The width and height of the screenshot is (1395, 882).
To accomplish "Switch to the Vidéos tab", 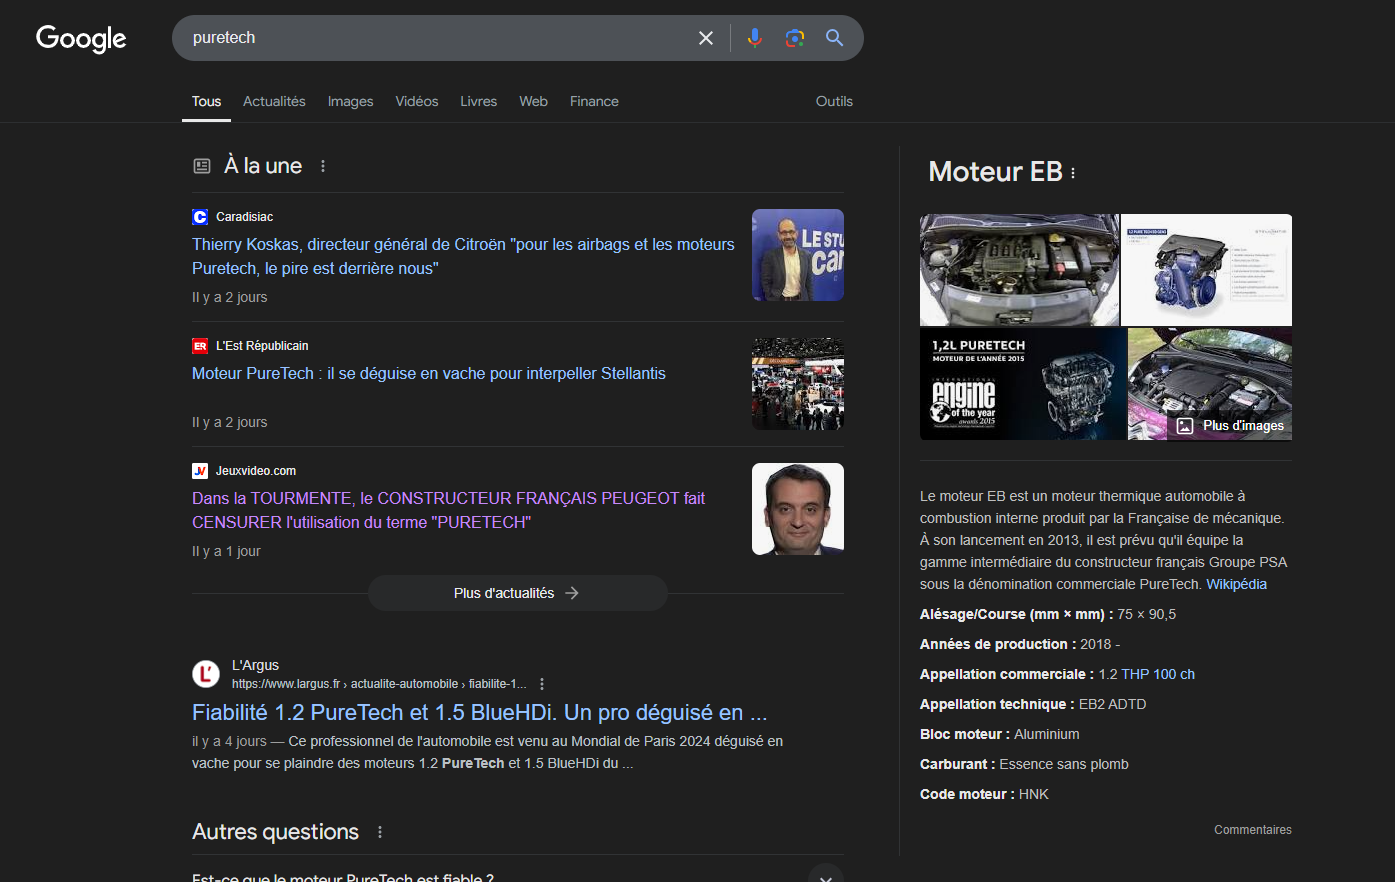I will tap(417, 101).
